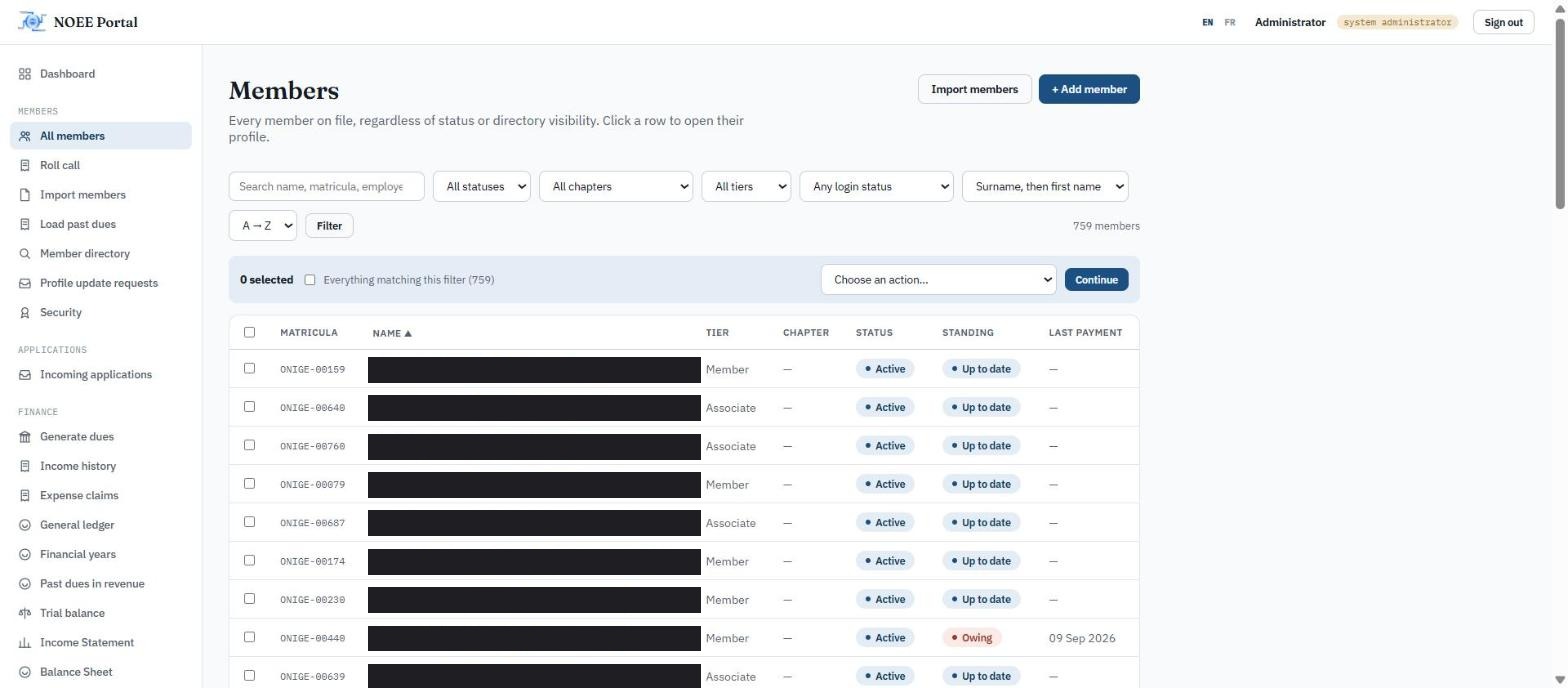Image resolution: width=1568 pixels, height=688 pixels.
Task: Open the Any login status dropdown
Action: (x=876, y=186)
